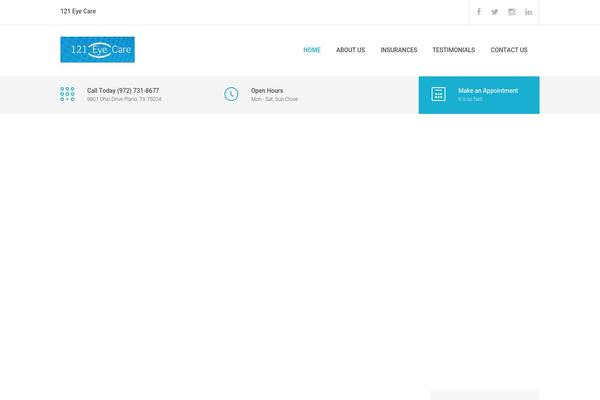Click the Mon - Sat hours text
Viewport: 600px width, 400px height.
point(274,99)
